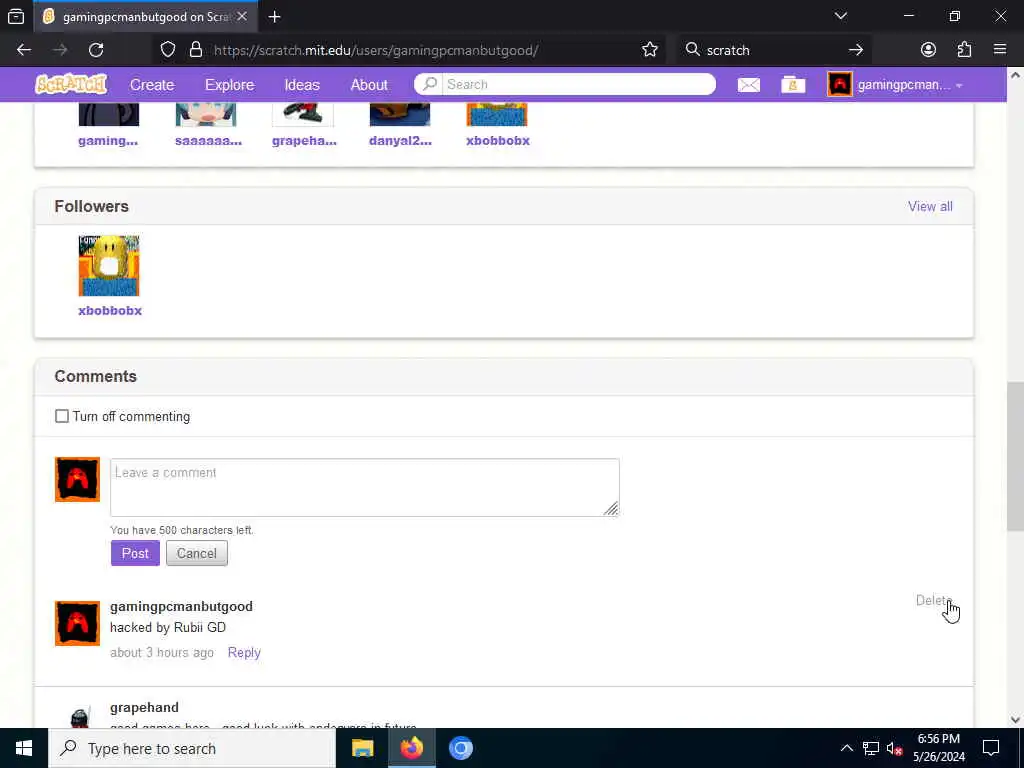1024x768 pixels.
Task: Click View all followers link
Action: pyautogui.click(x=930, y=206)
